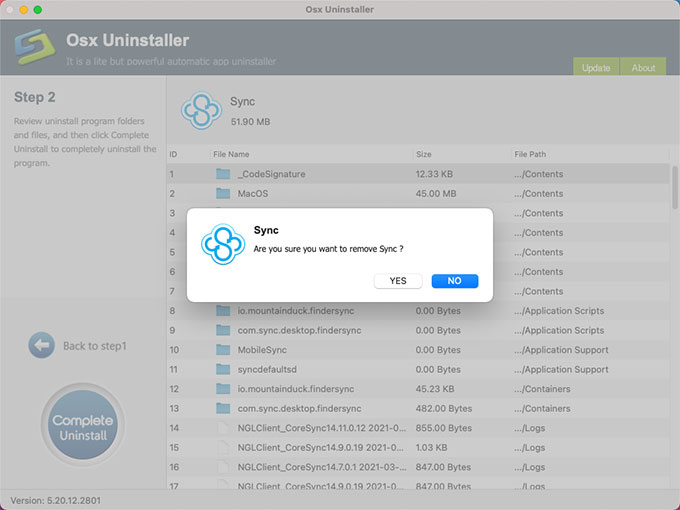The width and height of the screenshot is (680, 510).
Task: Select row 9 com.sync.desktop.findersync name
Action: (299, 330)
